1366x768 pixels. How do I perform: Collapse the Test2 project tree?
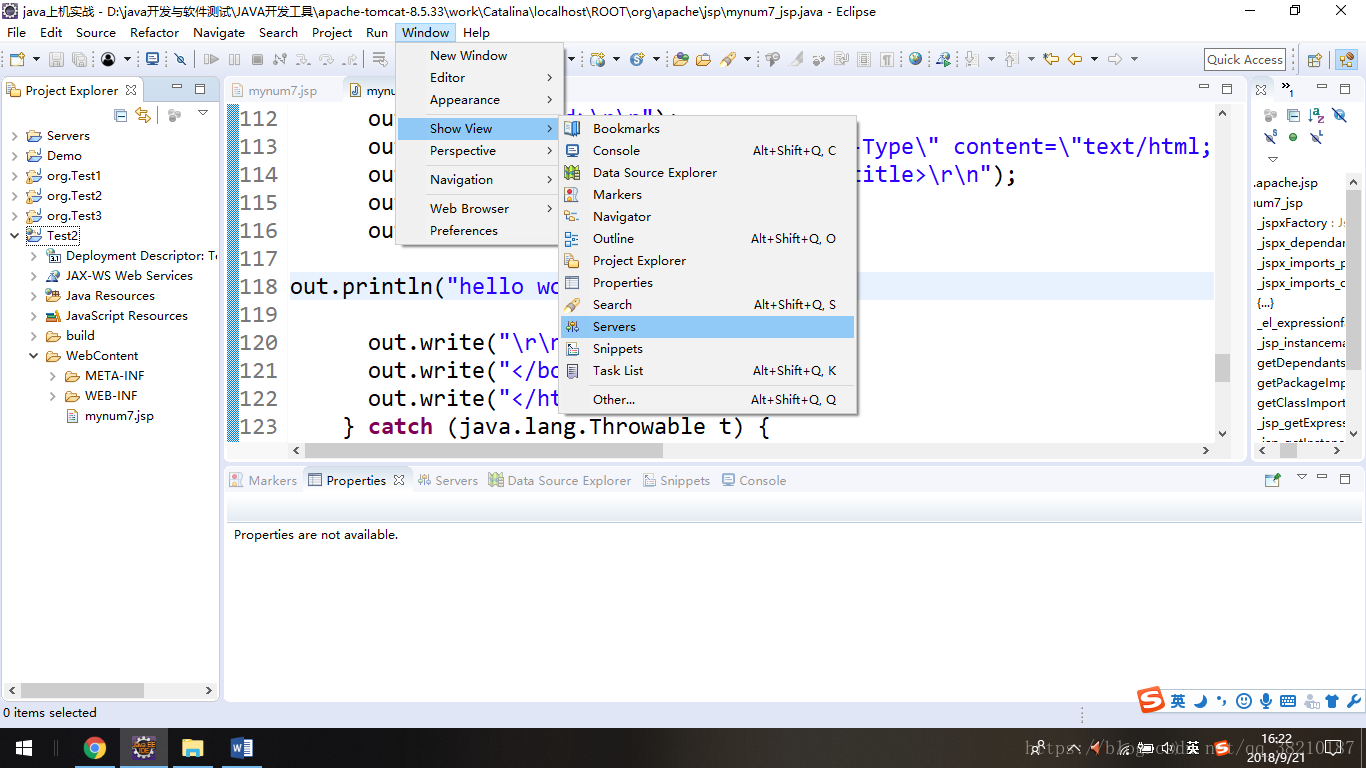click(14, 235)
